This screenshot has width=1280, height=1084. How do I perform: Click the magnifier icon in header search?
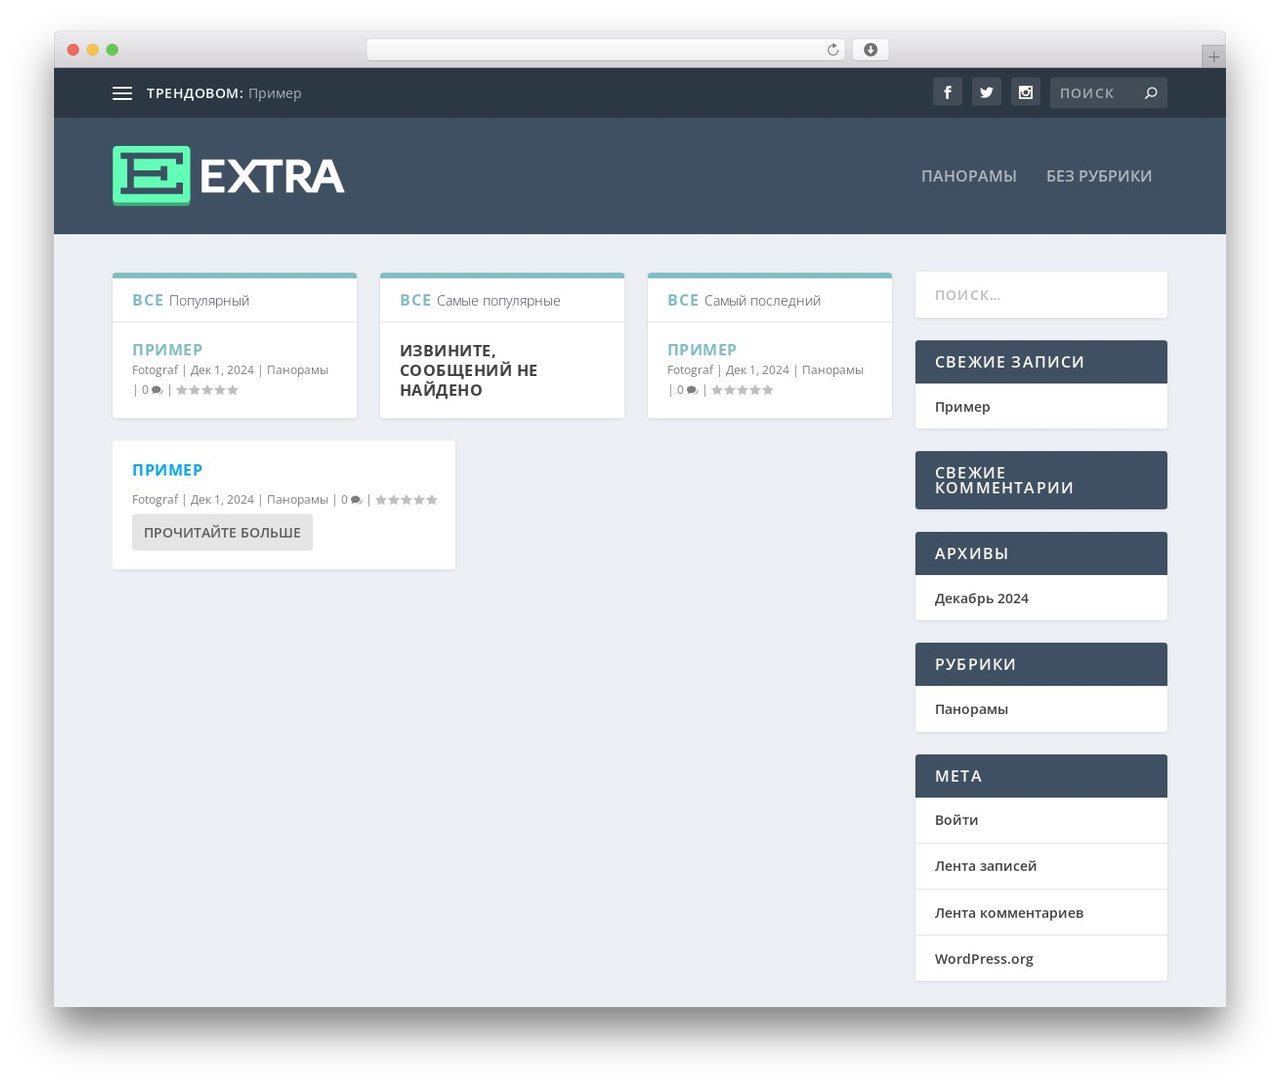(1151, 93)
